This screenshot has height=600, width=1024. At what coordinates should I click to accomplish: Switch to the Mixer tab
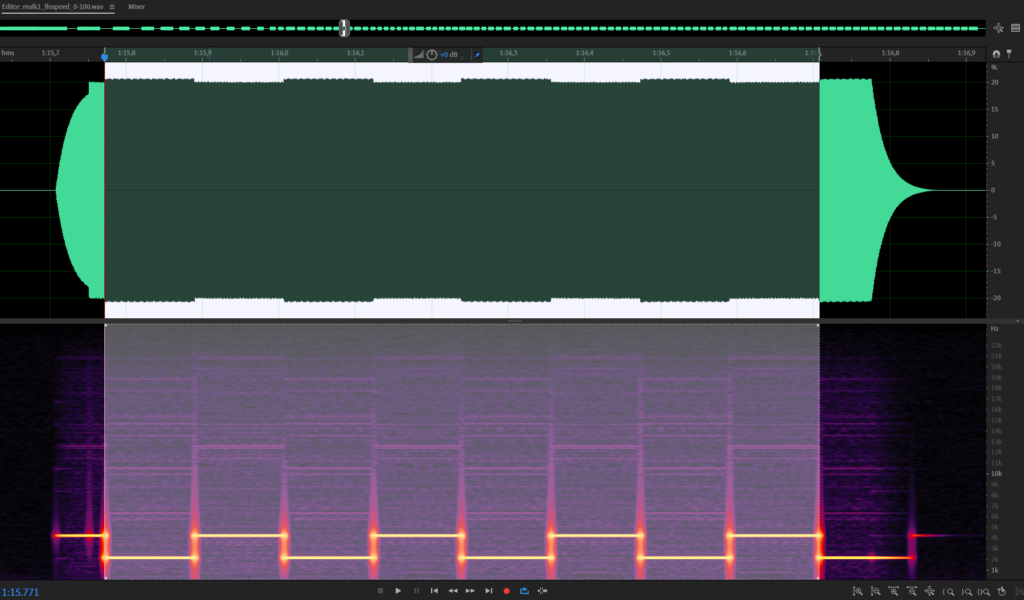pos(136,7)
